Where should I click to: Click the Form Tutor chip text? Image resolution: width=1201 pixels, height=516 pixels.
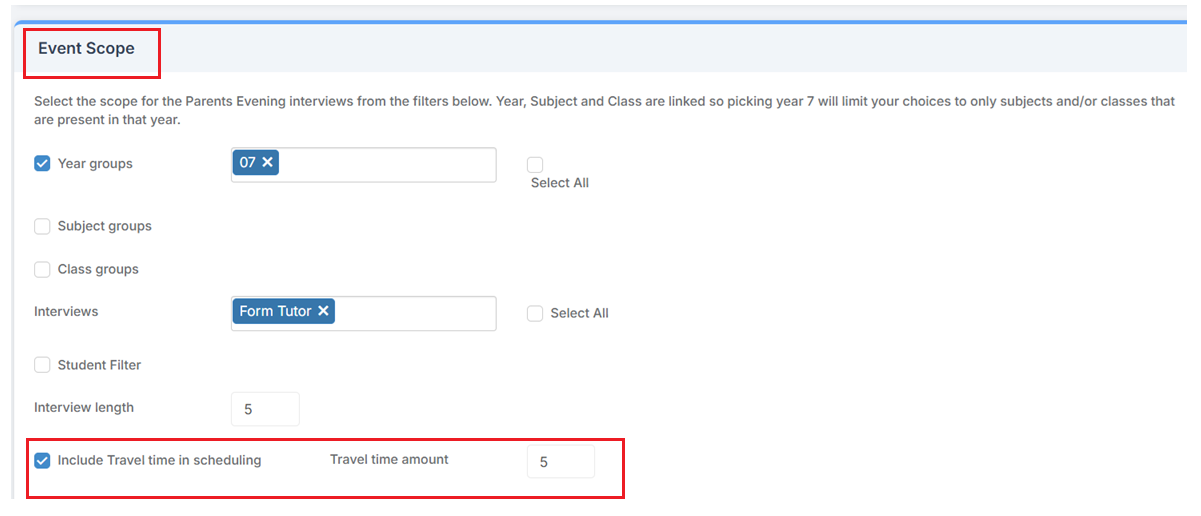point(275,311)
